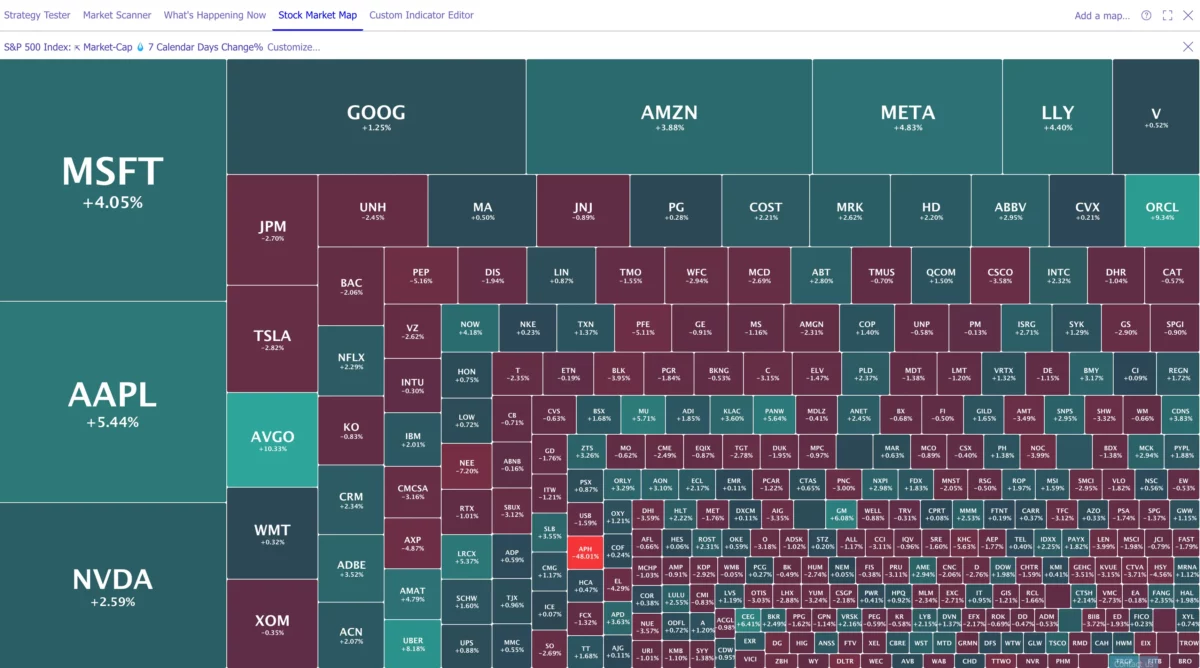
Task: View the NVDA tile details
Action: tap(112, 585)
